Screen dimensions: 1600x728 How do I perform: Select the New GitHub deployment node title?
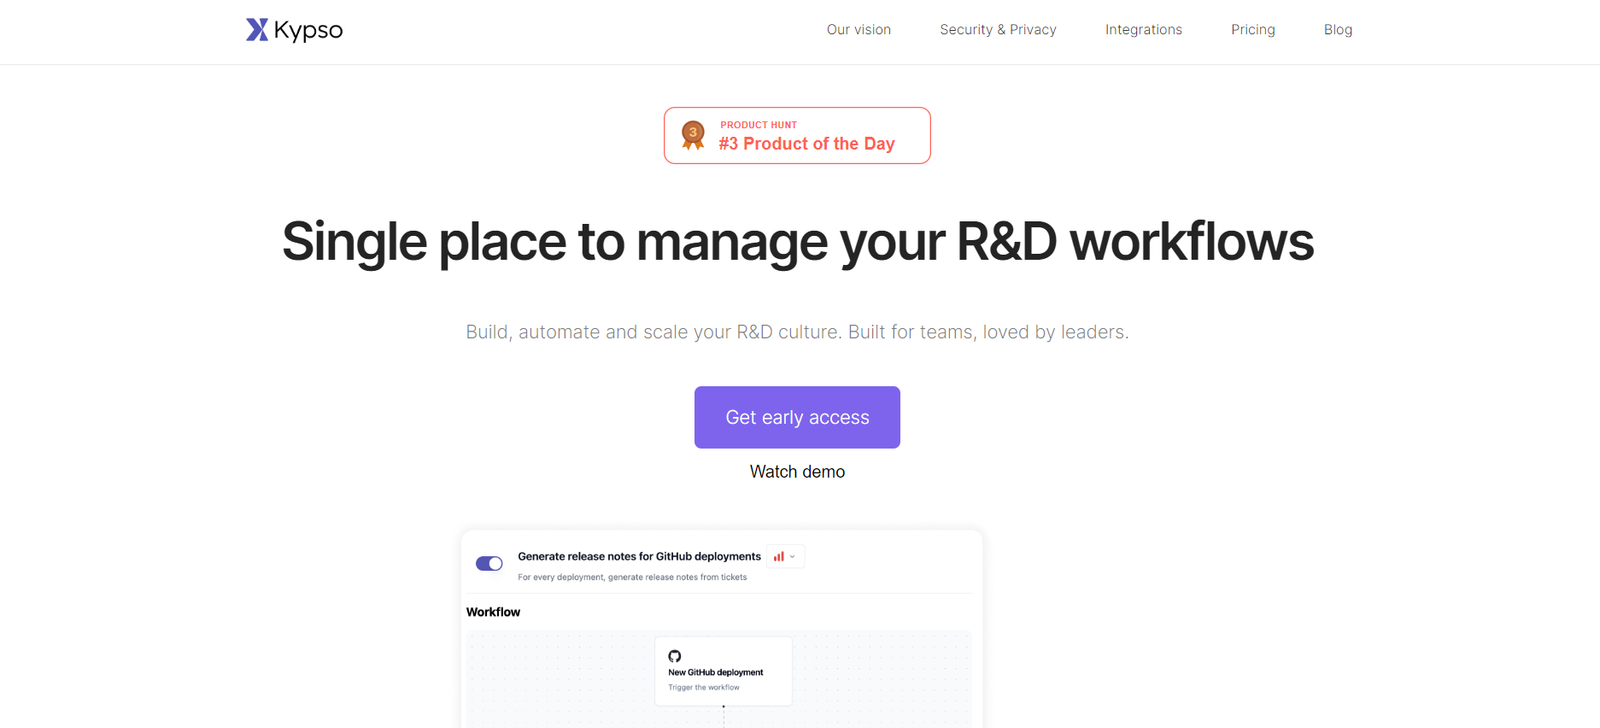point(715,672)
